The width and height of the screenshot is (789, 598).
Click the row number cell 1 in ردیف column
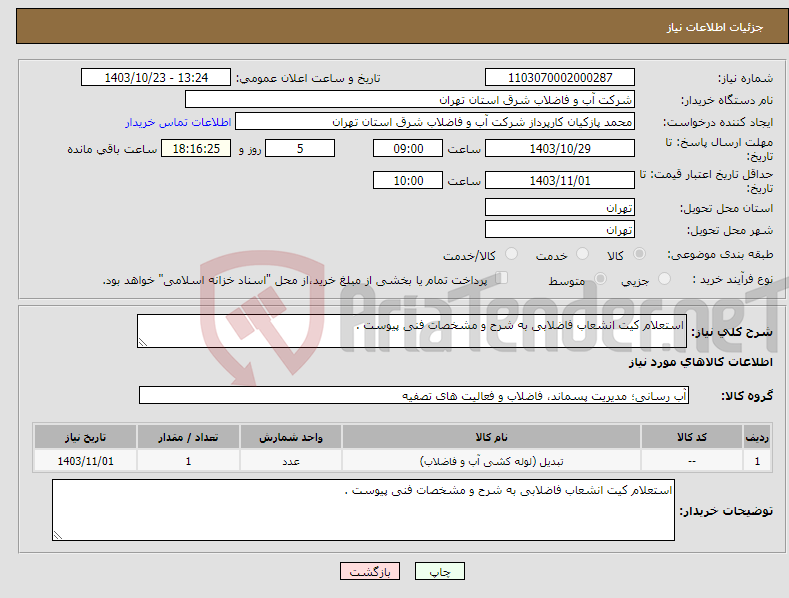click(757, 461)
